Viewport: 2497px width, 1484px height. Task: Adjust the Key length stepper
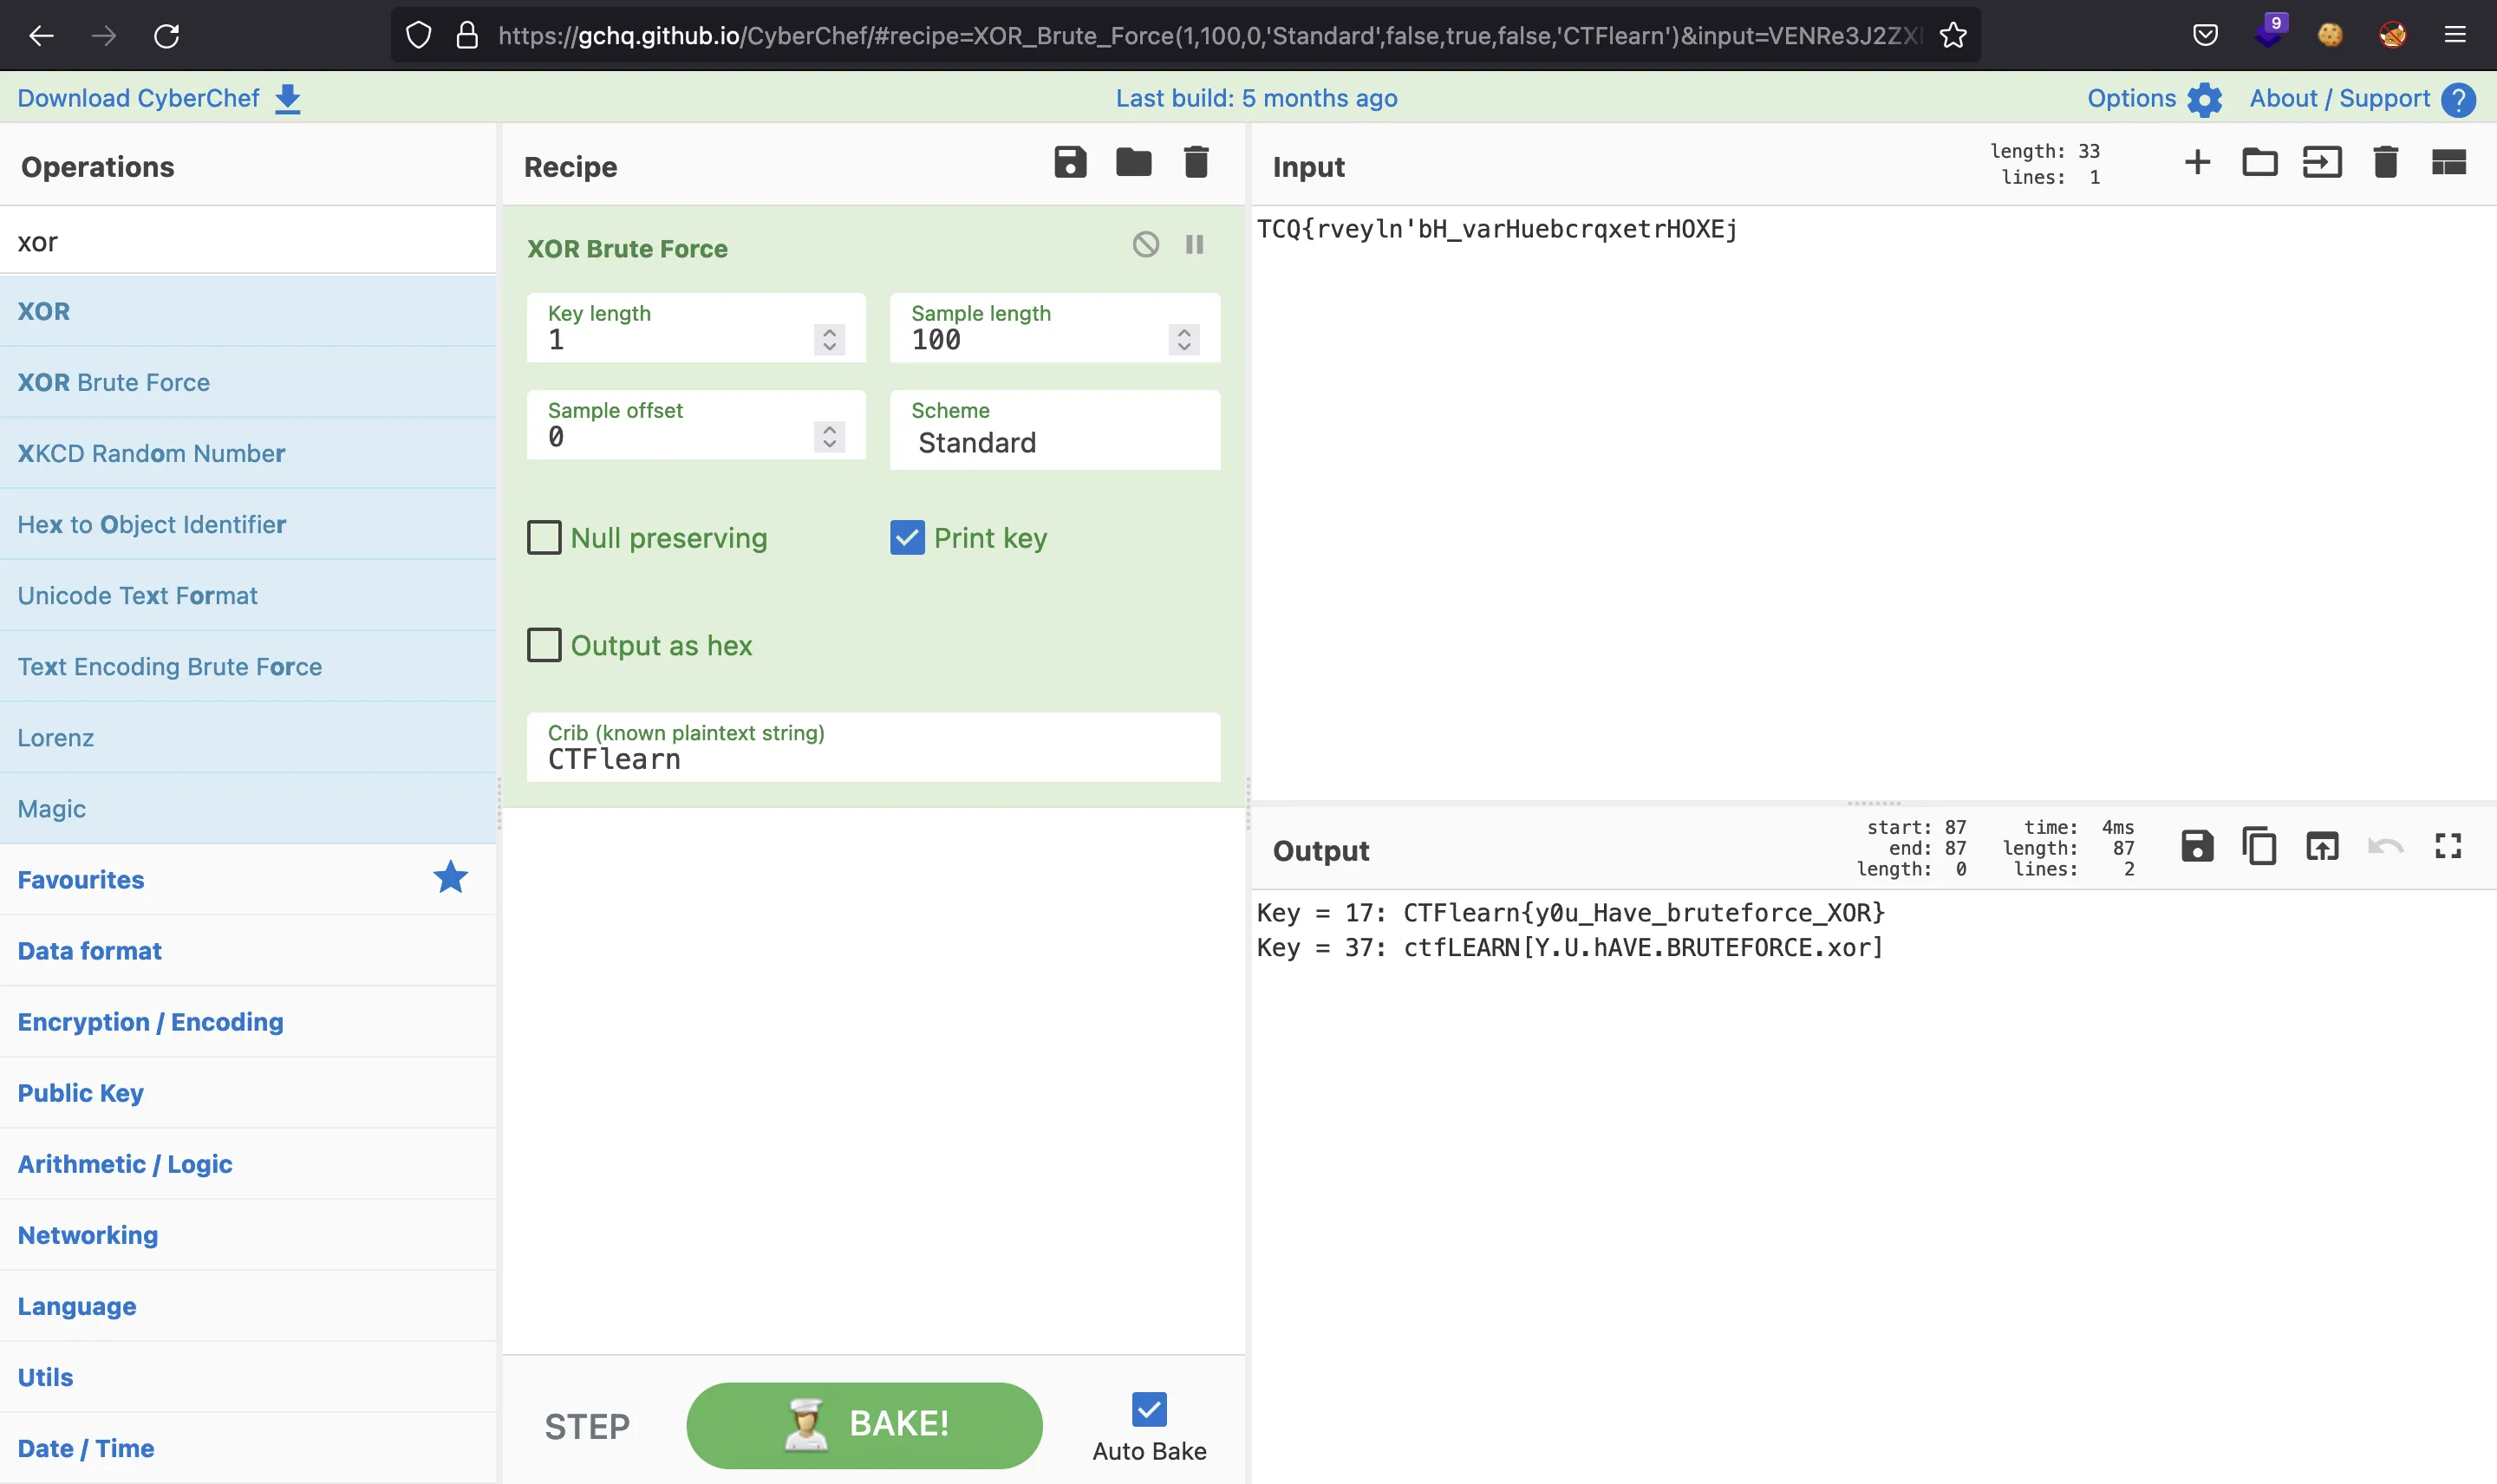coord(829,340)
